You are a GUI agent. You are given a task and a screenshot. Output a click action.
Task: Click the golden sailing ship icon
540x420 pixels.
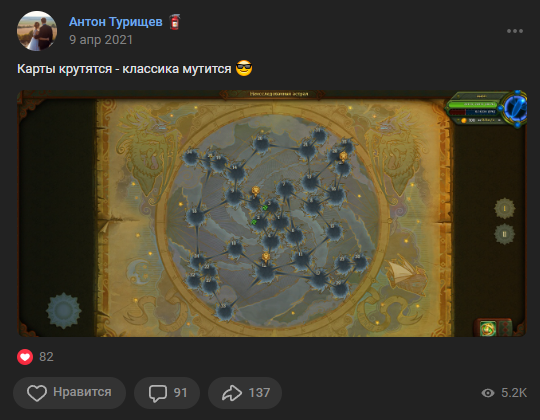click(405, 274)
